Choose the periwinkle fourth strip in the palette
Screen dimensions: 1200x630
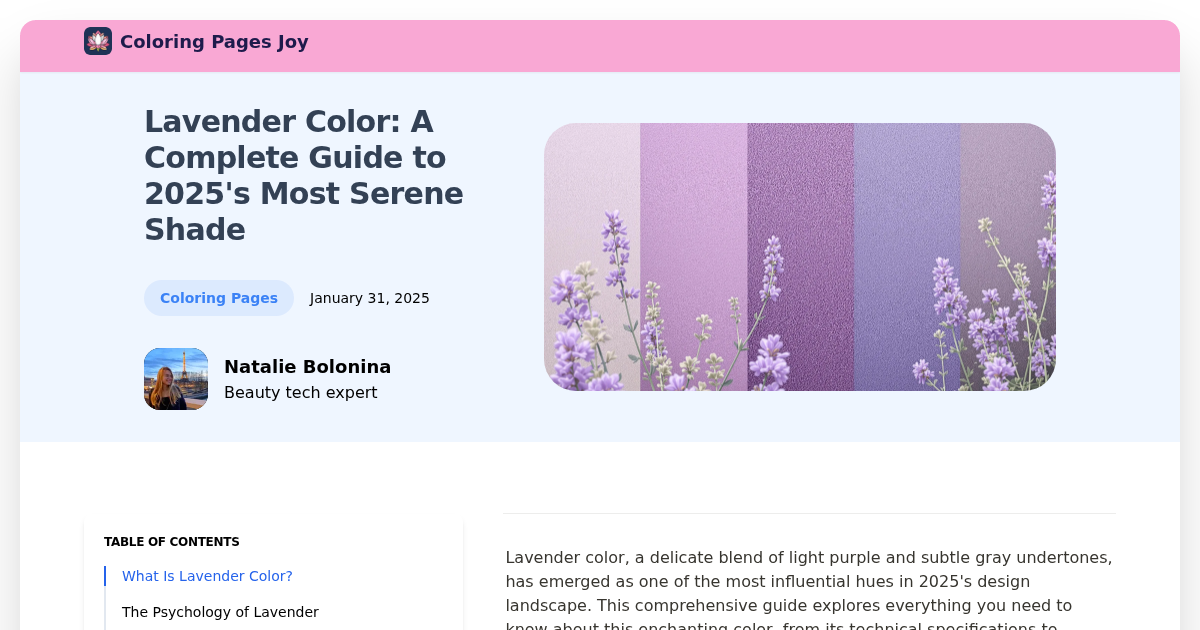click(x=903, y=180)
